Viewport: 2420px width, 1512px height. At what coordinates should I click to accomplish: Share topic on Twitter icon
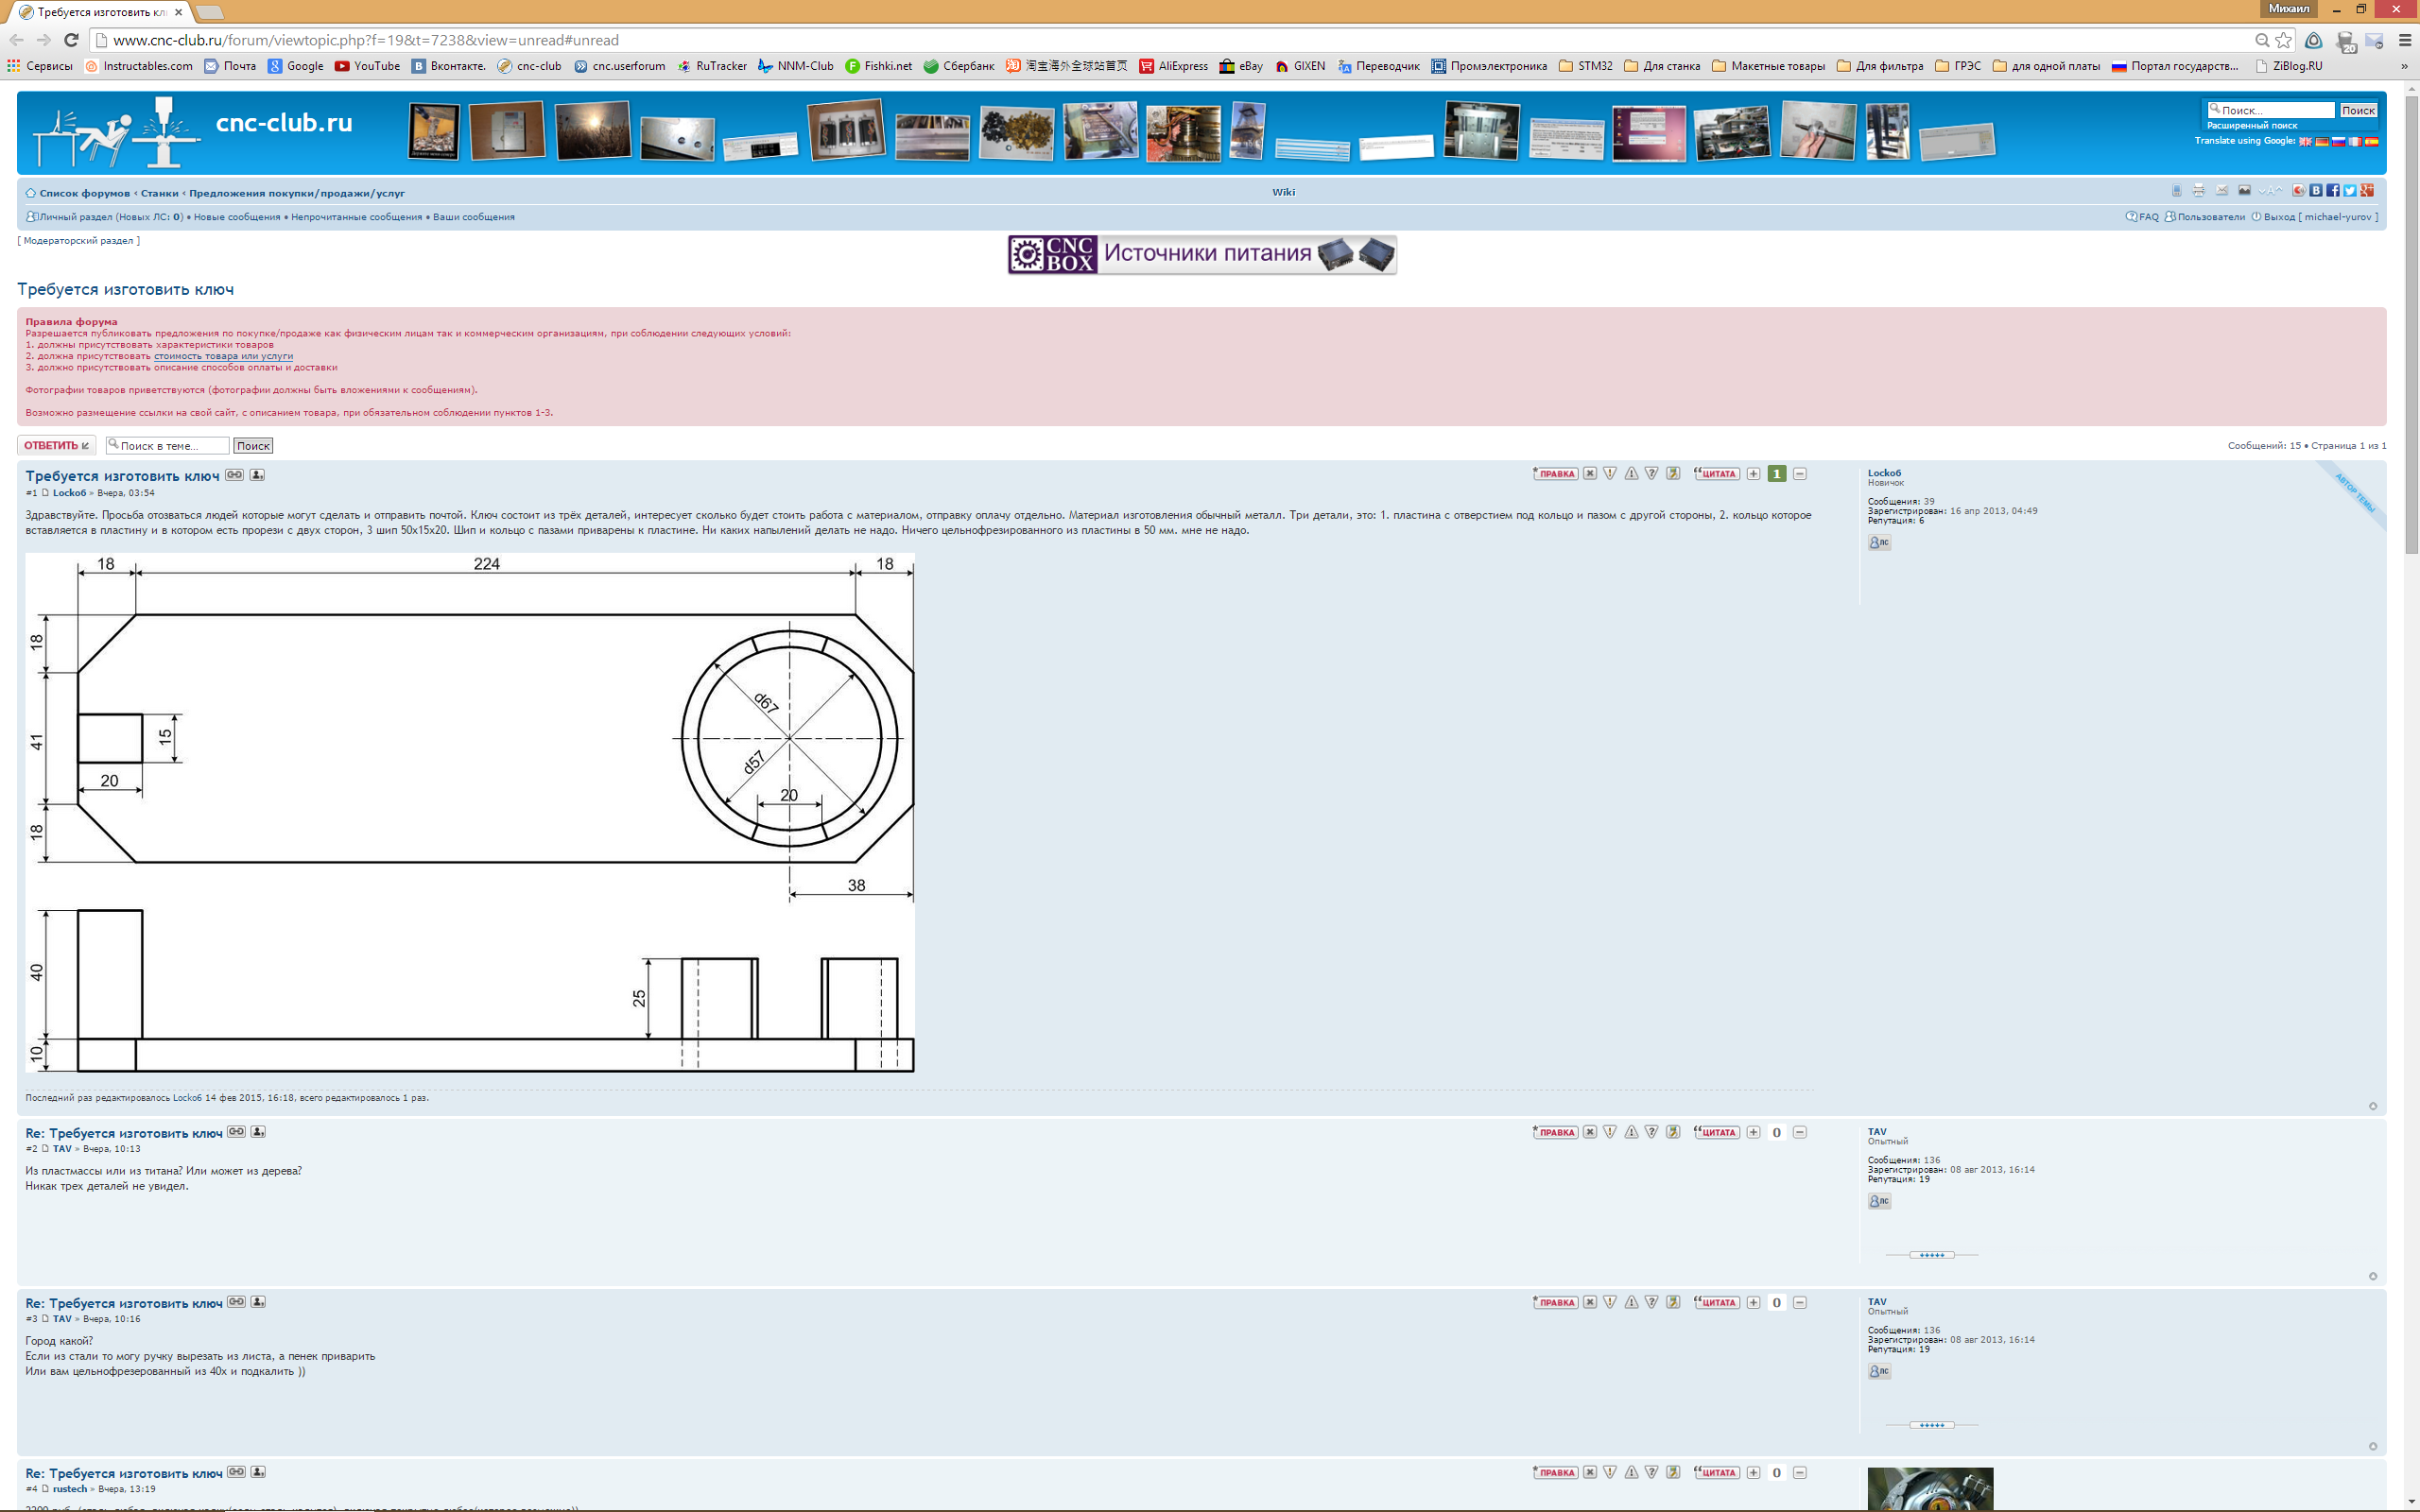coord(2350,190)
